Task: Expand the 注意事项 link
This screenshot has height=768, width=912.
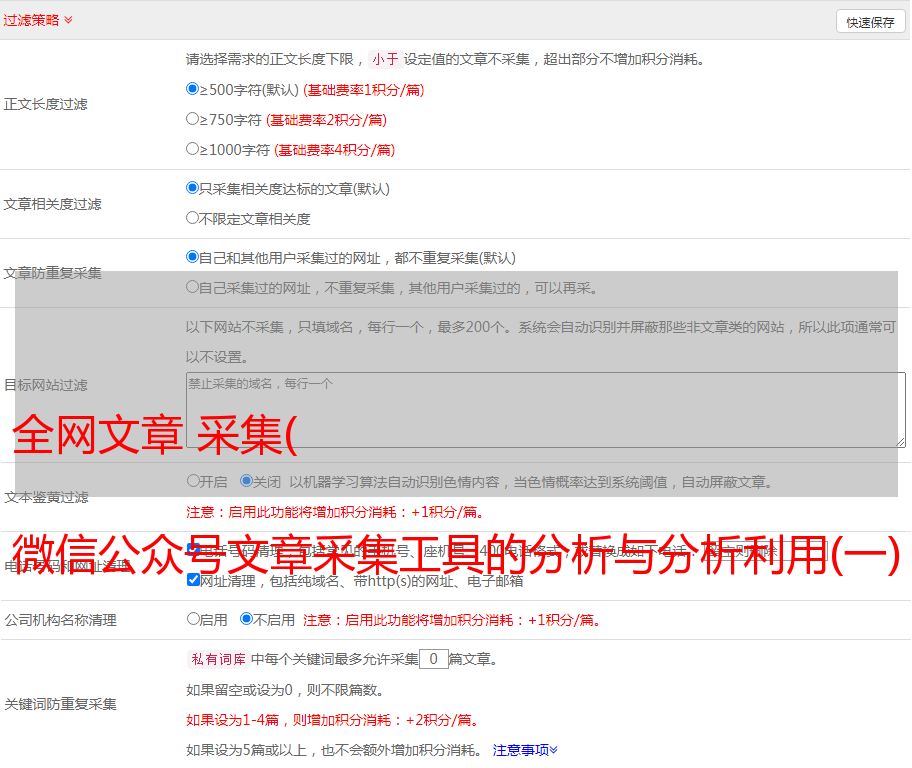Action: pos(525,750)
